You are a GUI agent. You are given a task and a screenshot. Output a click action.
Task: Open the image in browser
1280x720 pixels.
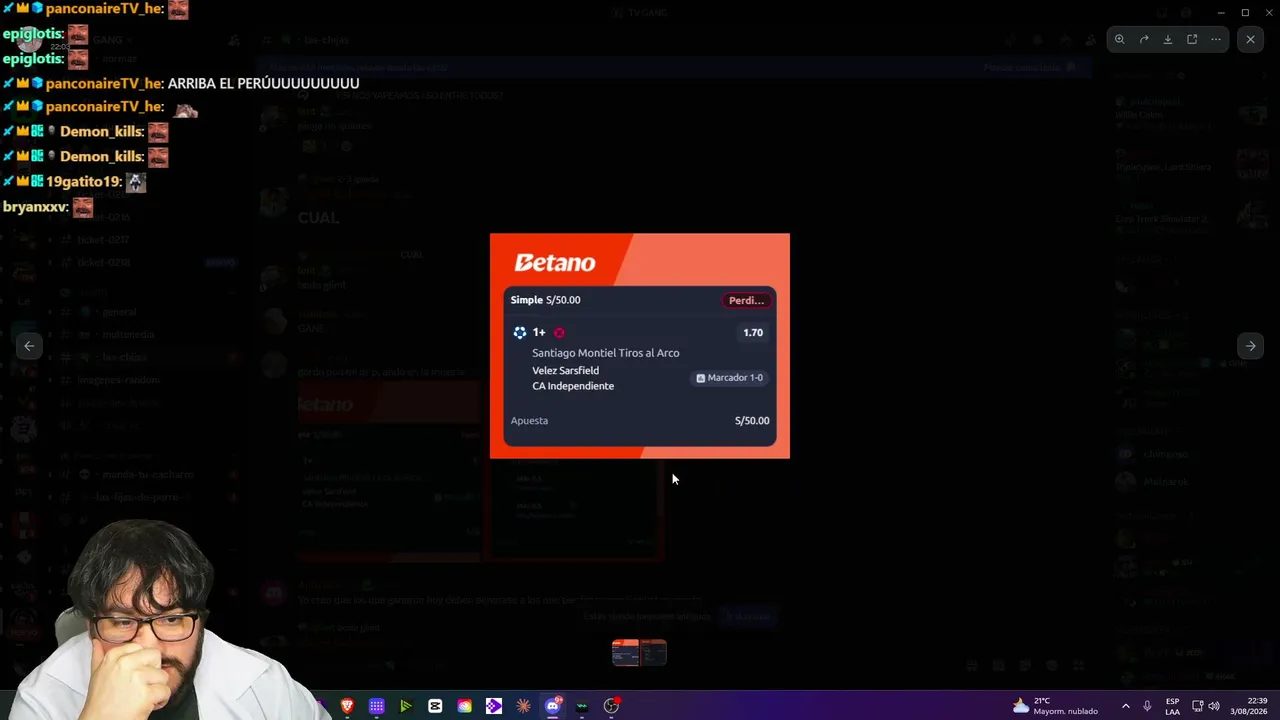[x=1192, y=39]
